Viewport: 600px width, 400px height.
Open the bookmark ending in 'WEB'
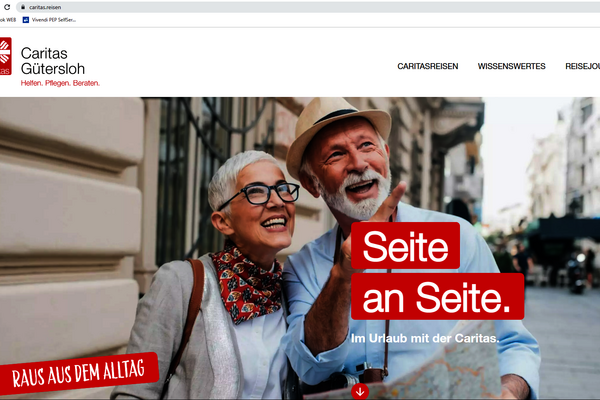[8, 20]
